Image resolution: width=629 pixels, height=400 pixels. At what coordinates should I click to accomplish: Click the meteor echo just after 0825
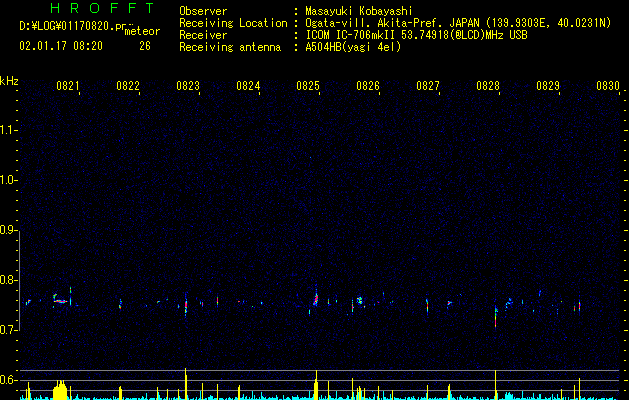tap(316, 298)
